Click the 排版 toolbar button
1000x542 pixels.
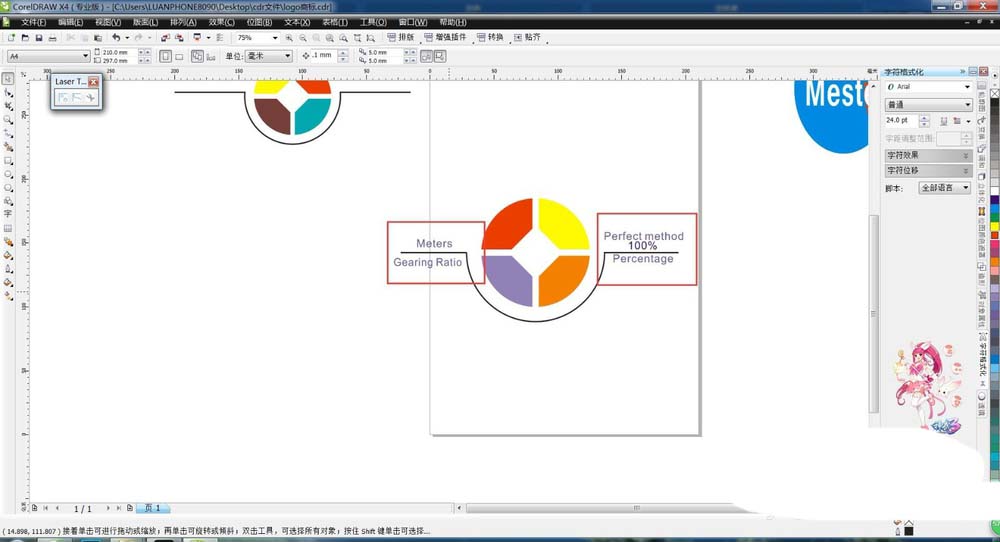tap(401, 38)
